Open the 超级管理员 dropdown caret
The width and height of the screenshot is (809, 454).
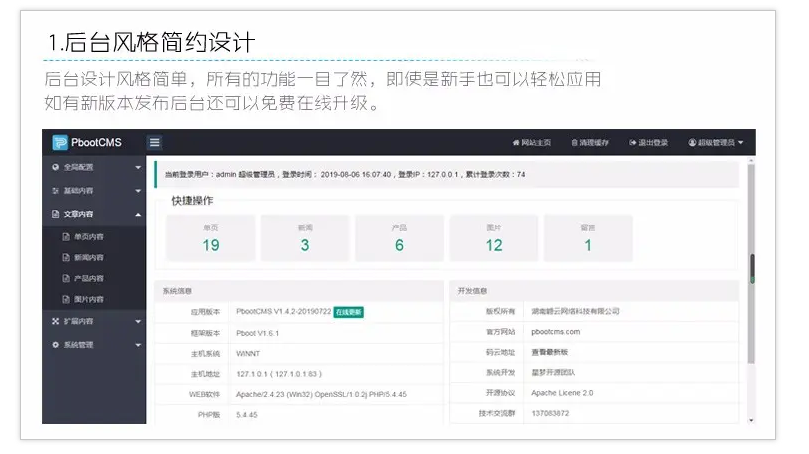(741, 143)
